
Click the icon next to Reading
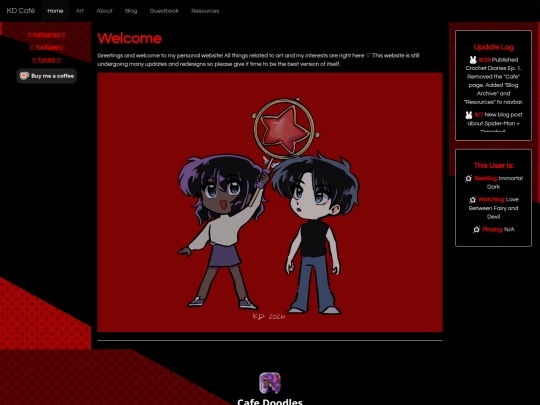tap(468, 178)
